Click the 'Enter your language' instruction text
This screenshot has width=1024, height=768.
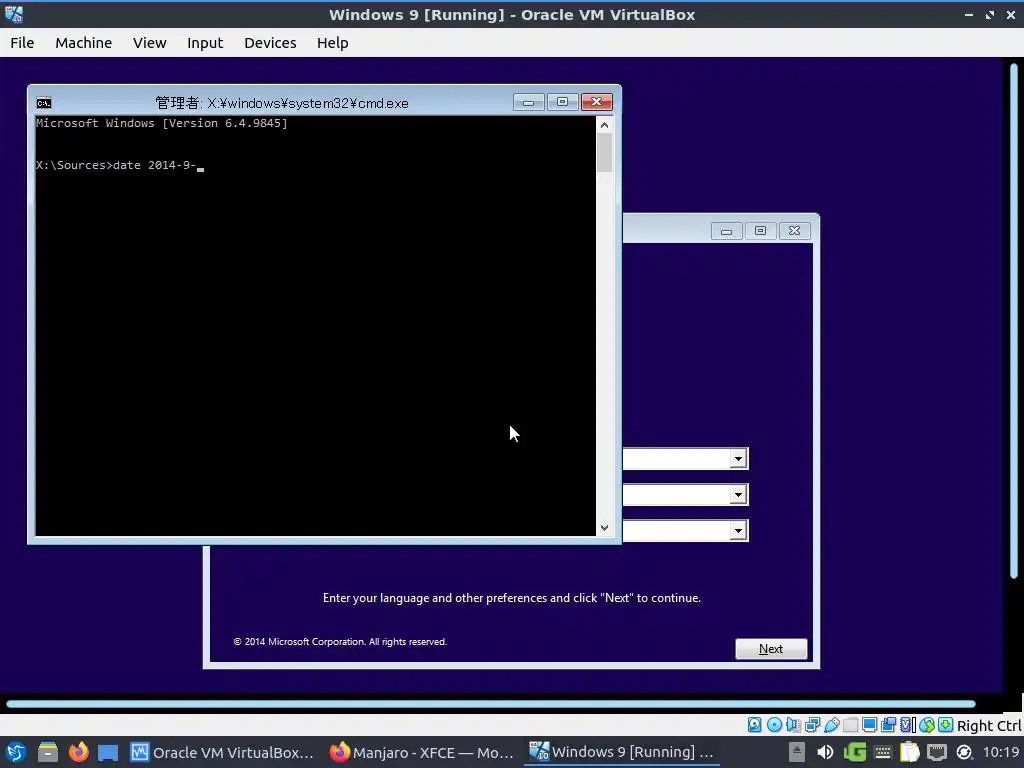point(511,598)
